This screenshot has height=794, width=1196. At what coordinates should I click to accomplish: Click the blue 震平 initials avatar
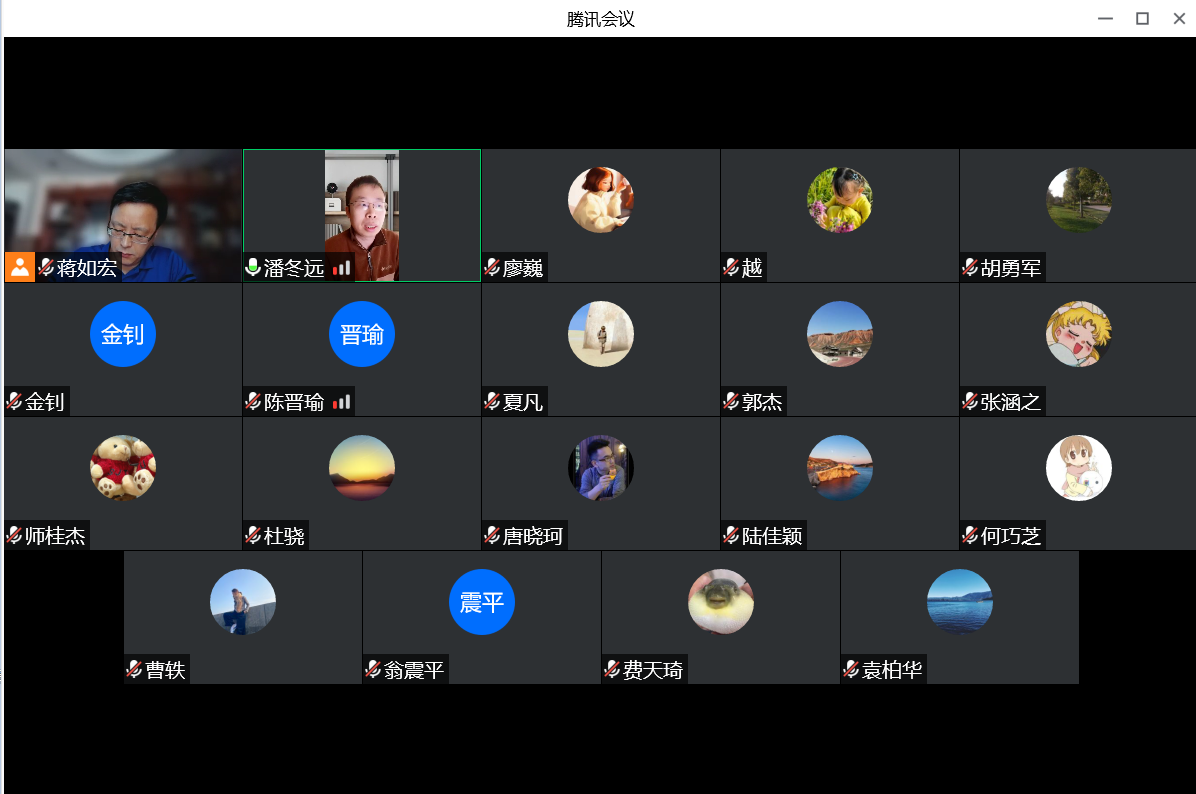pos(481,602)
